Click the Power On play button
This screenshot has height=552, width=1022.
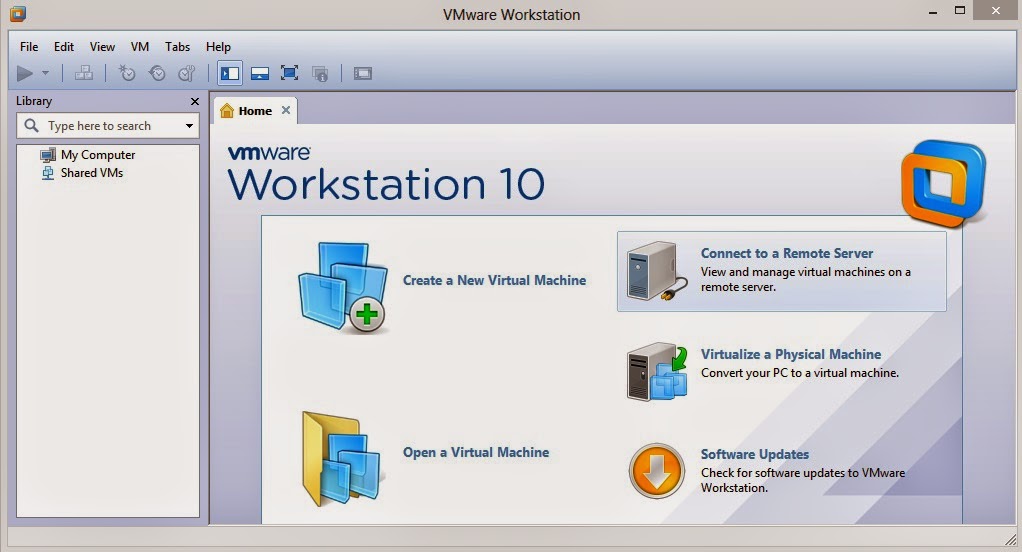(x=25, y=74)
